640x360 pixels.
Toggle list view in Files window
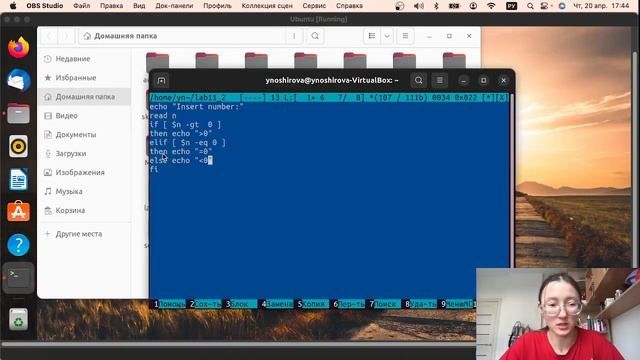372,36
